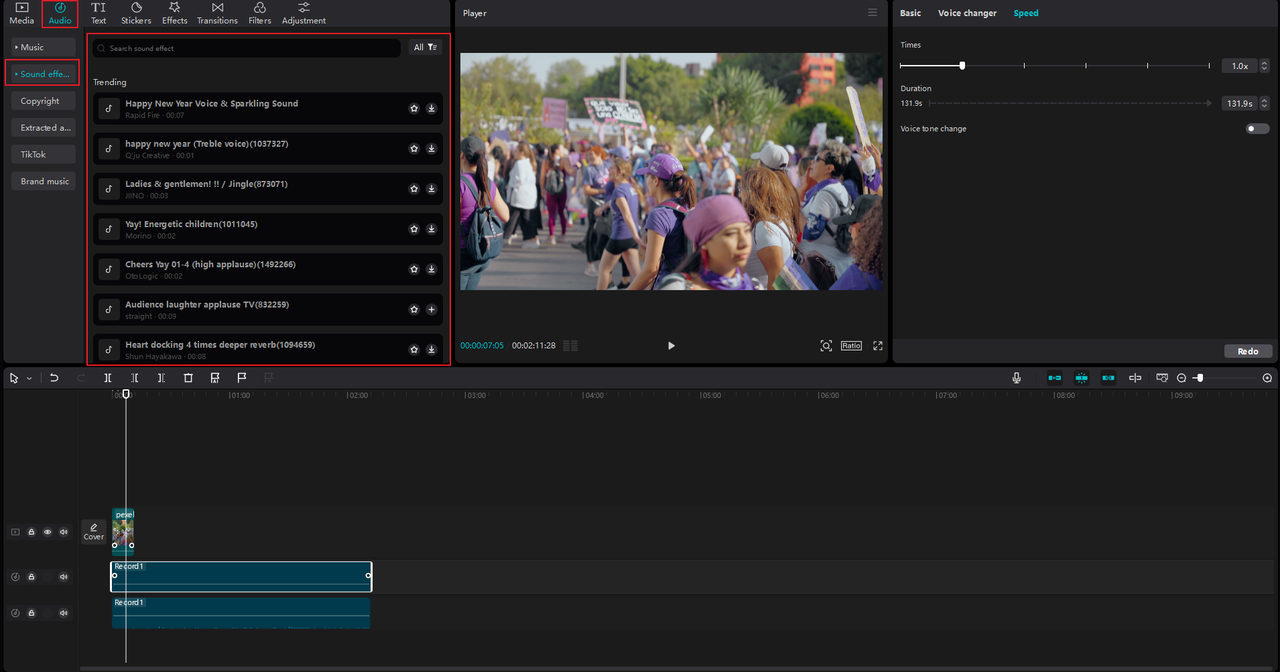Adjust the speed Times slider handle
The image size is (1280, 672).
(962, 65)
